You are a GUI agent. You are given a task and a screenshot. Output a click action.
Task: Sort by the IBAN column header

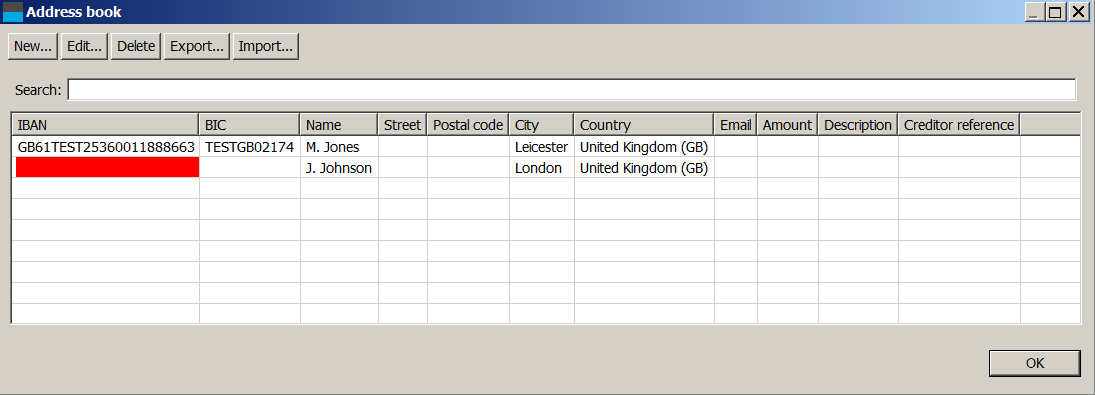(105, 125)
